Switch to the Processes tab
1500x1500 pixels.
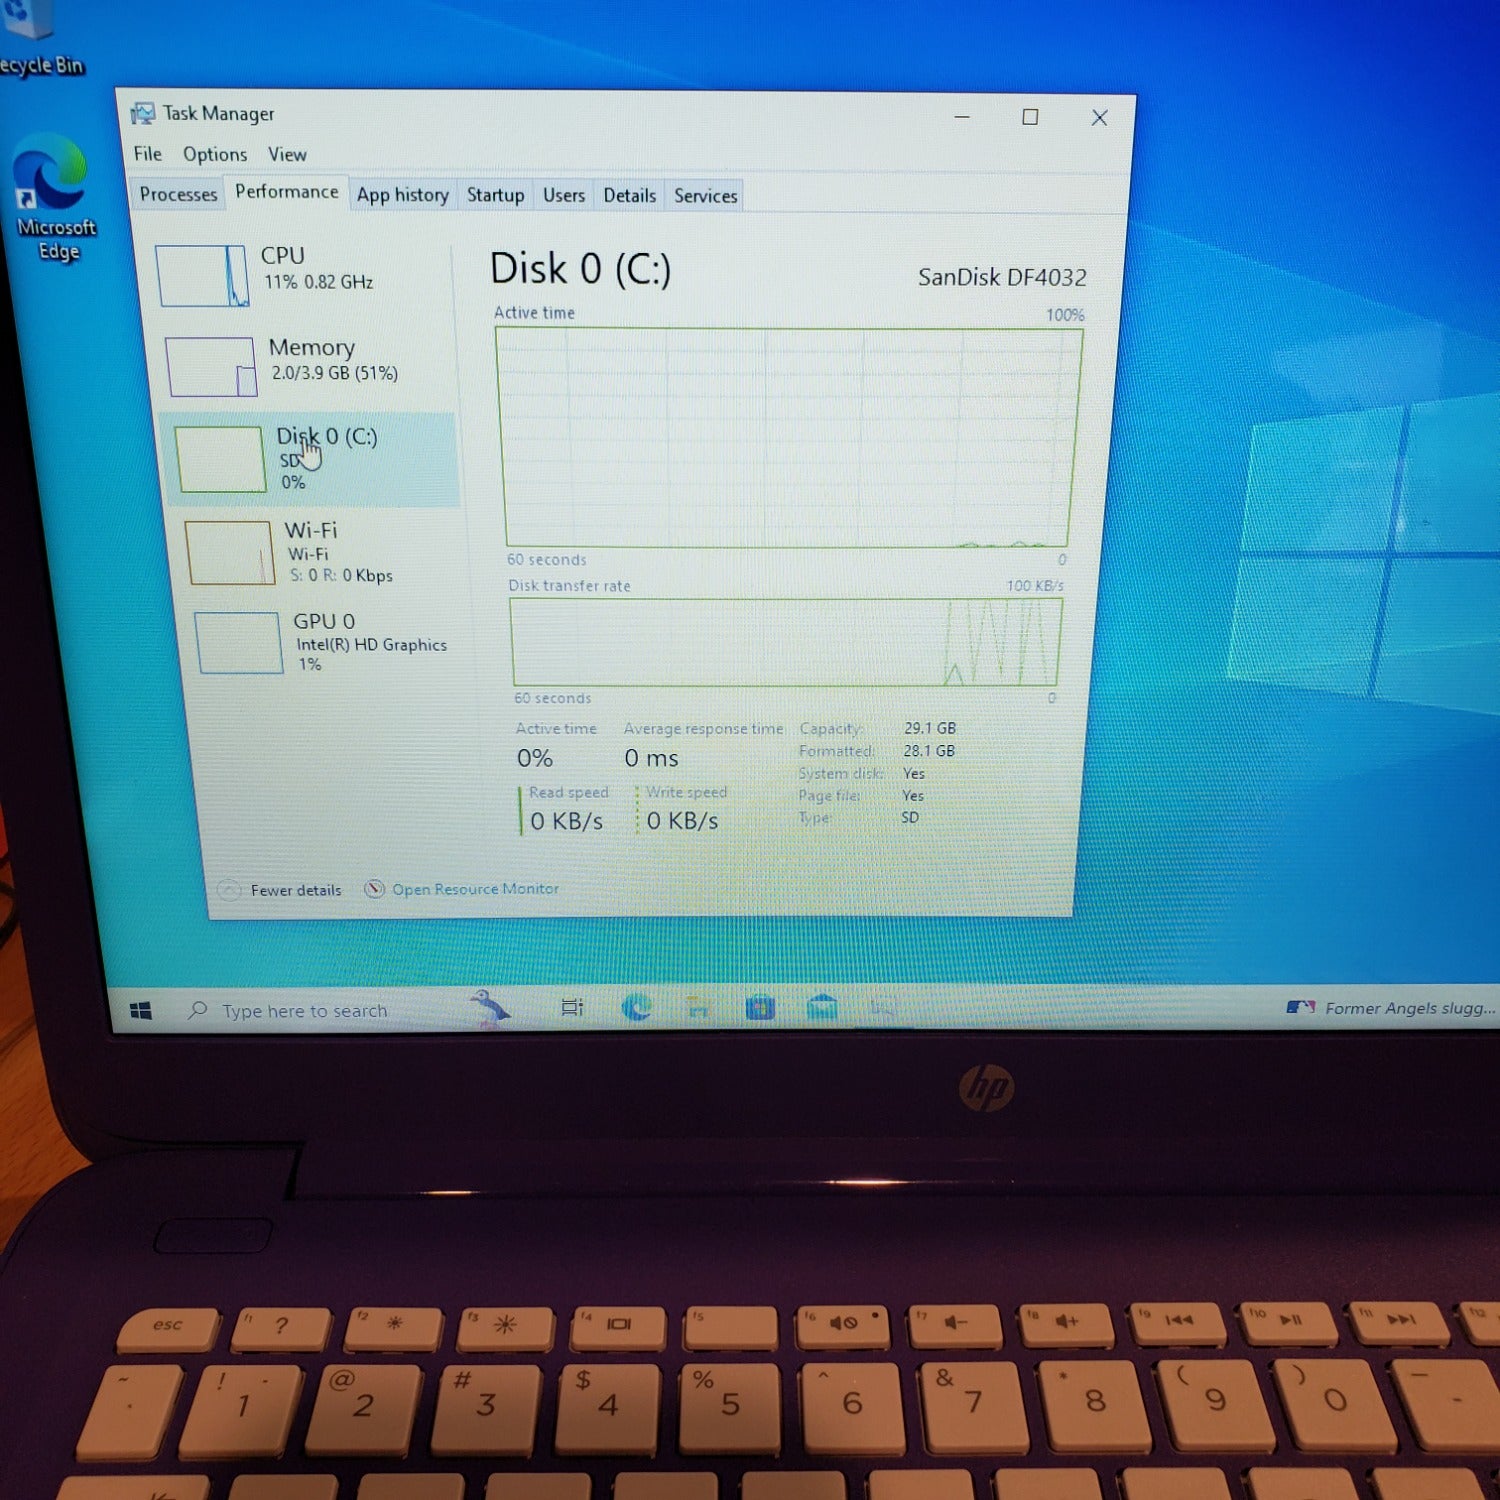point(178,194)
